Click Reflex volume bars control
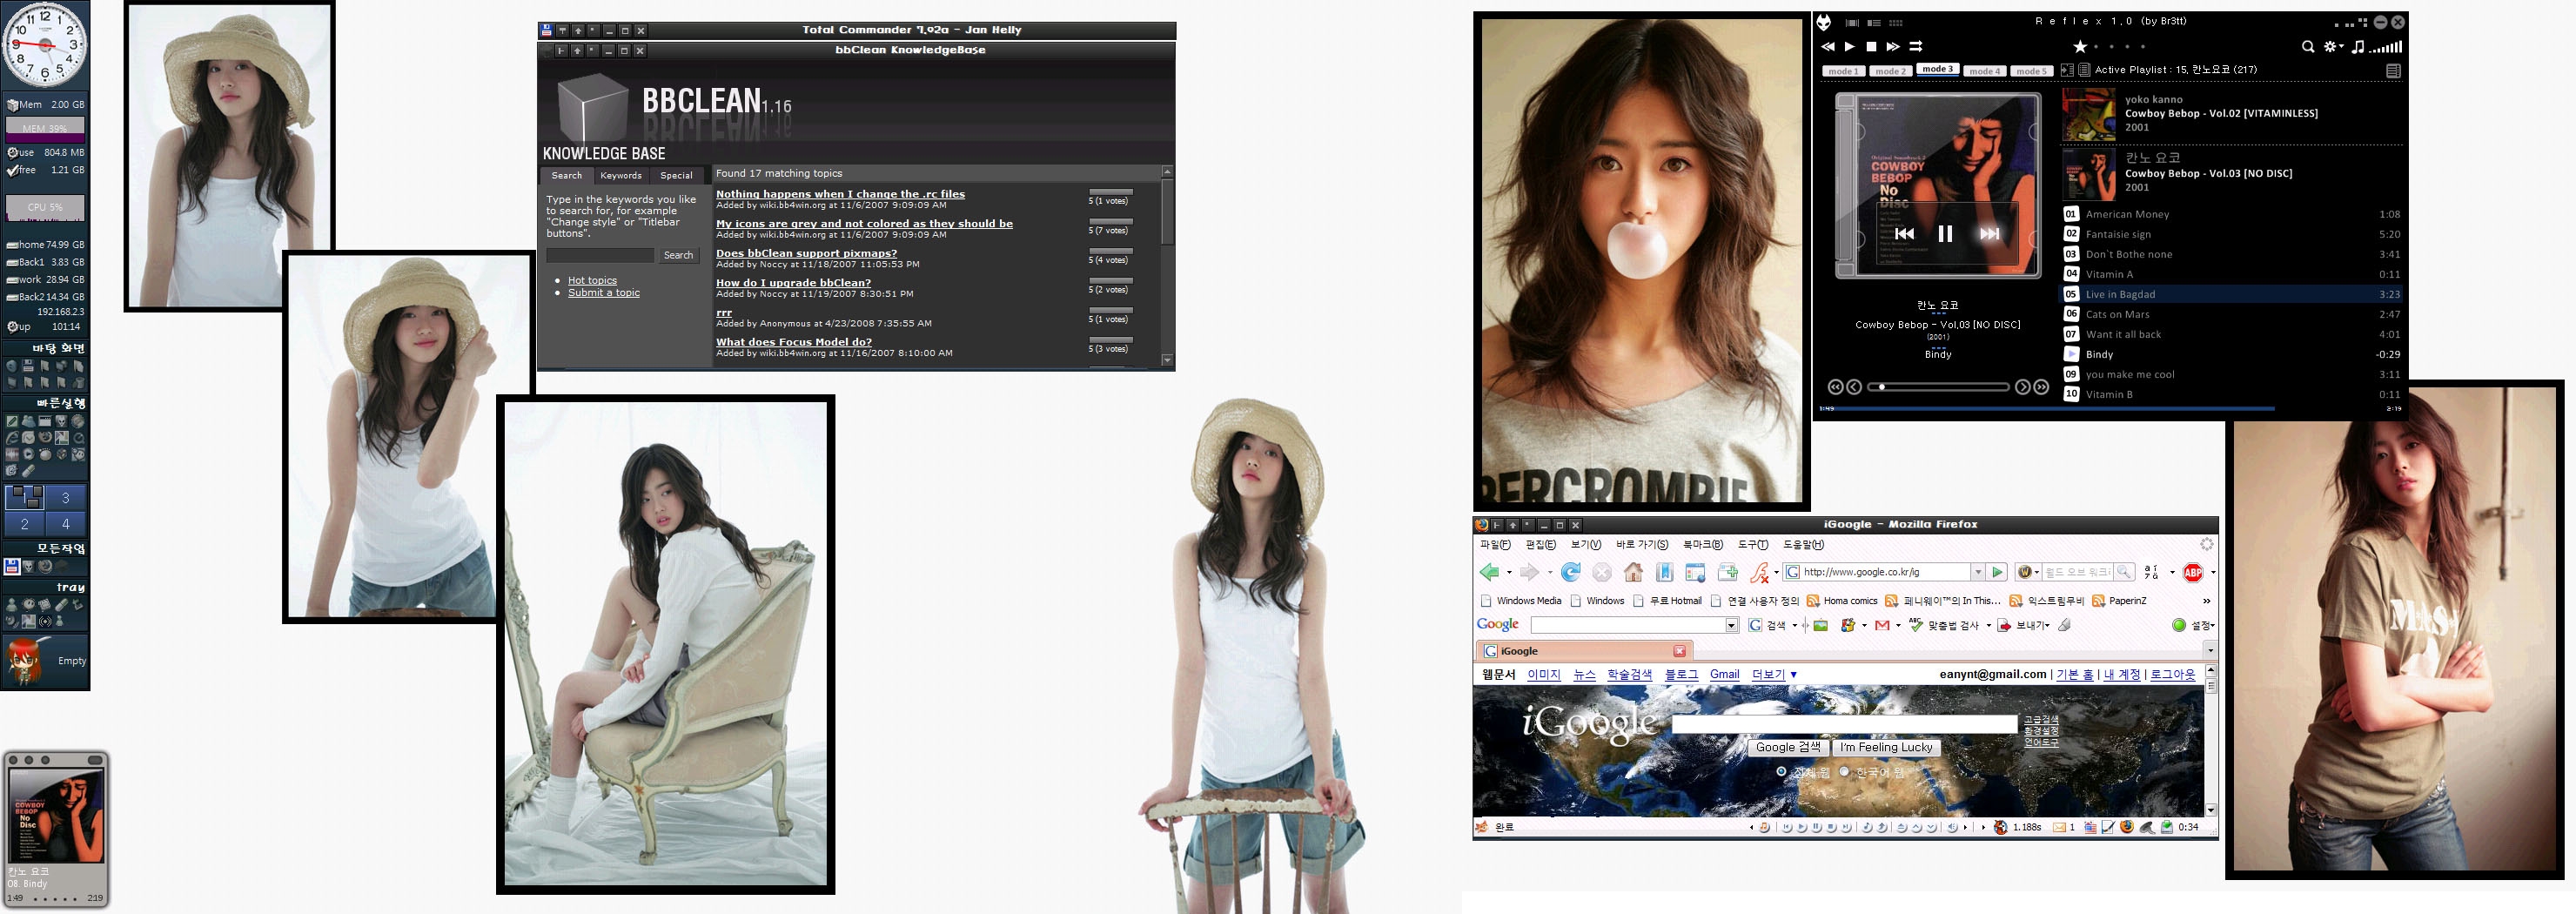Viewport: 2576px width, 914px height. click(2386, 46)
